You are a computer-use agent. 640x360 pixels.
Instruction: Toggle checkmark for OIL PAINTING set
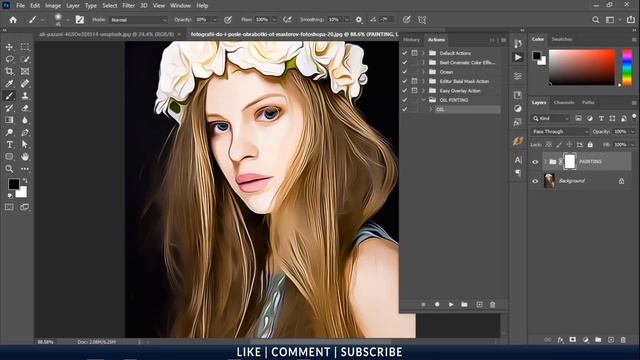(404, 100)
